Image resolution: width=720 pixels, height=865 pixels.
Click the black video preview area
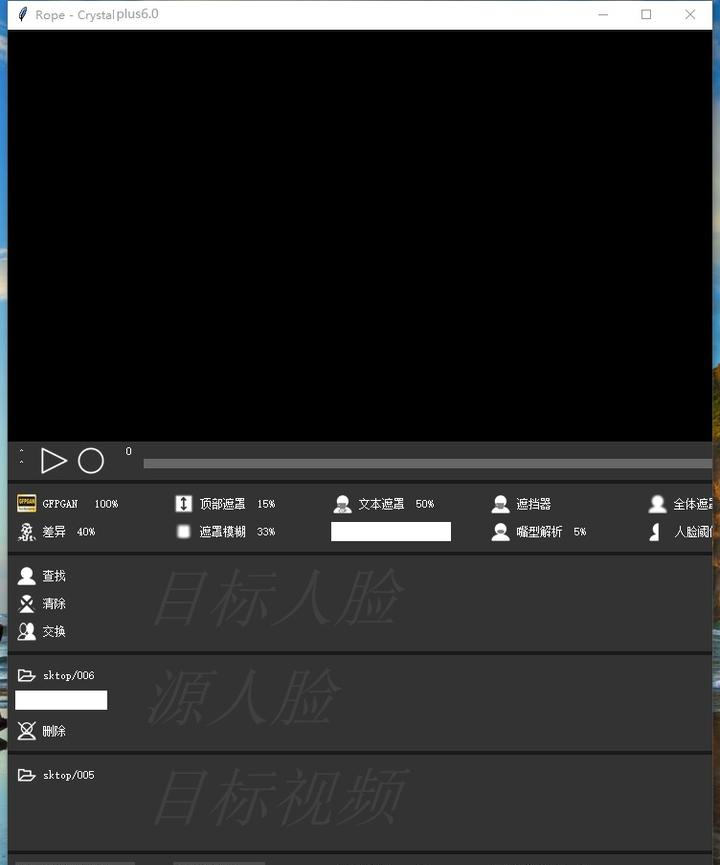pos(360,236)
